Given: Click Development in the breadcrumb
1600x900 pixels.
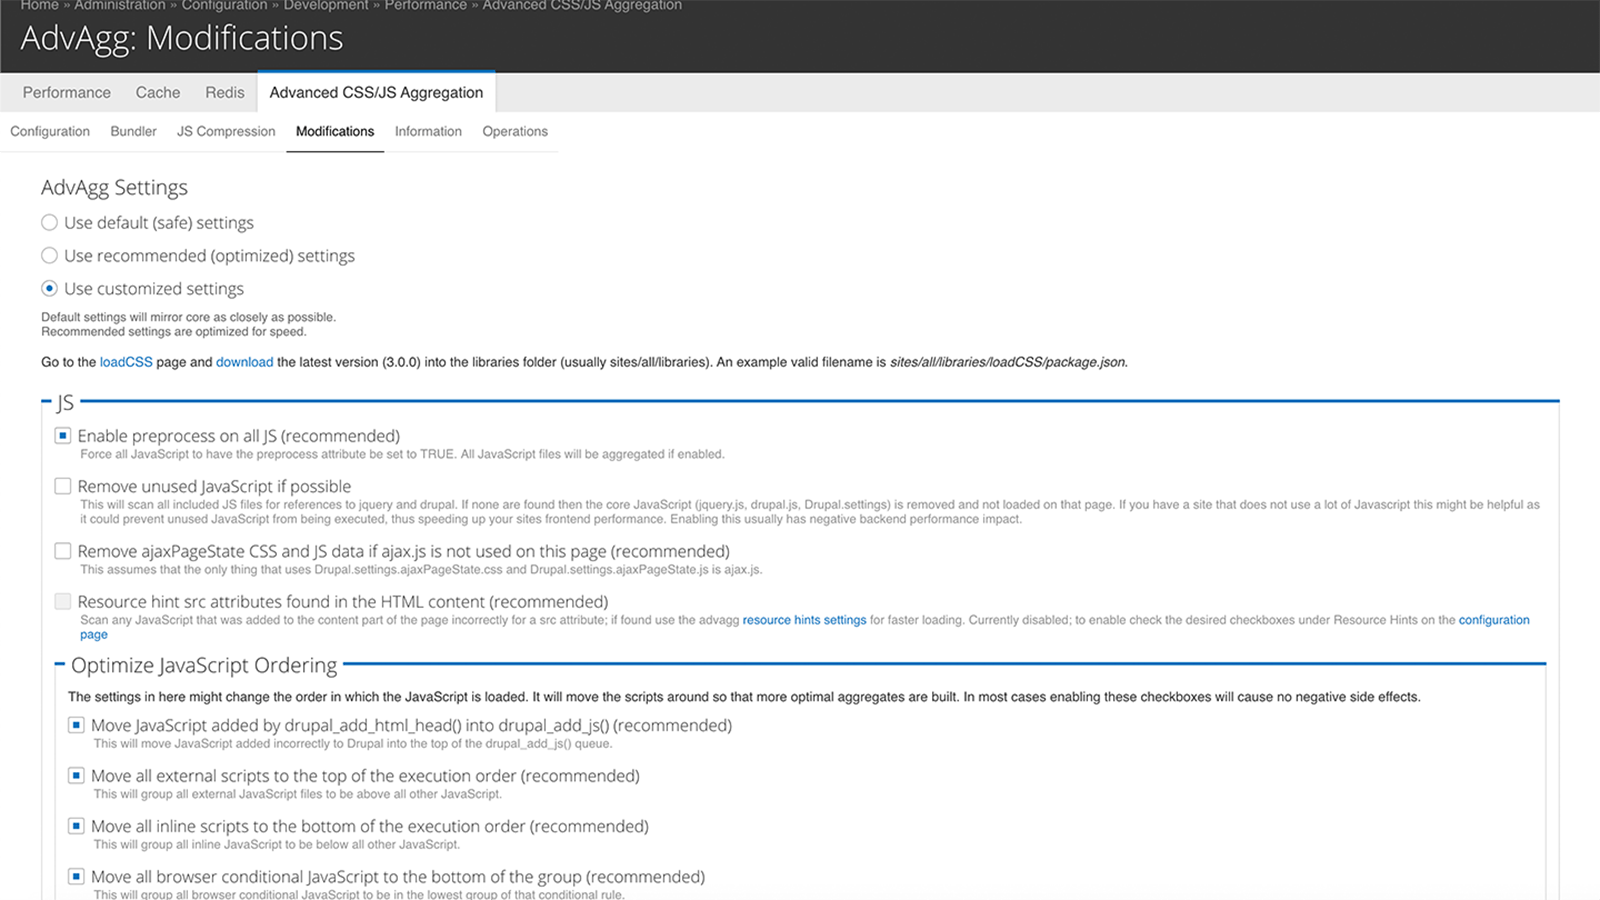Looking at the screenshot, I should pyautogui.click(x=326, y=6).
